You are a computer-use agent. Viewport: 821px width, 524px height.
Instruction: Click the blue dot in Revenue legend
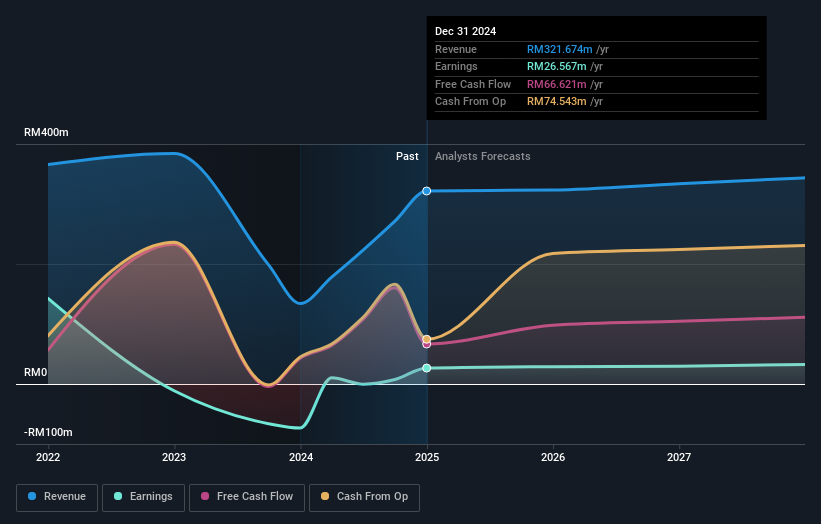(33, 496)
